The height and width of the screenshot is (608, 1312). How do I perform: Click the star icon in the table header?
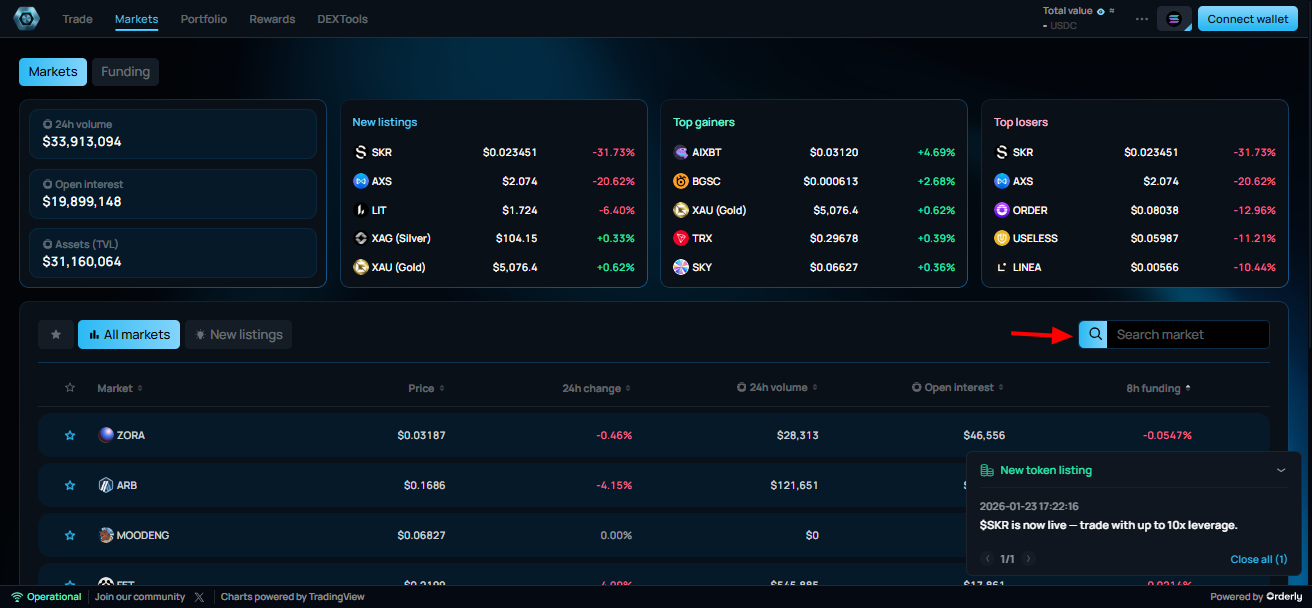point(70,388)
